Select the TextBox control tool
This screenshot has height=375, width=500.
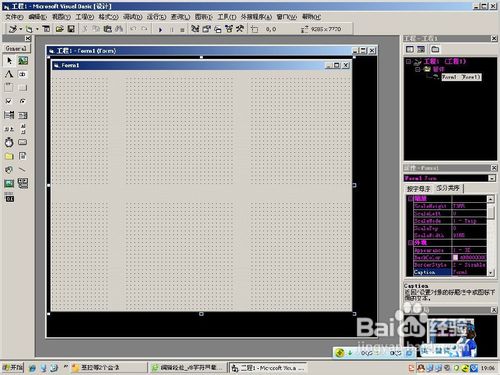23,74
